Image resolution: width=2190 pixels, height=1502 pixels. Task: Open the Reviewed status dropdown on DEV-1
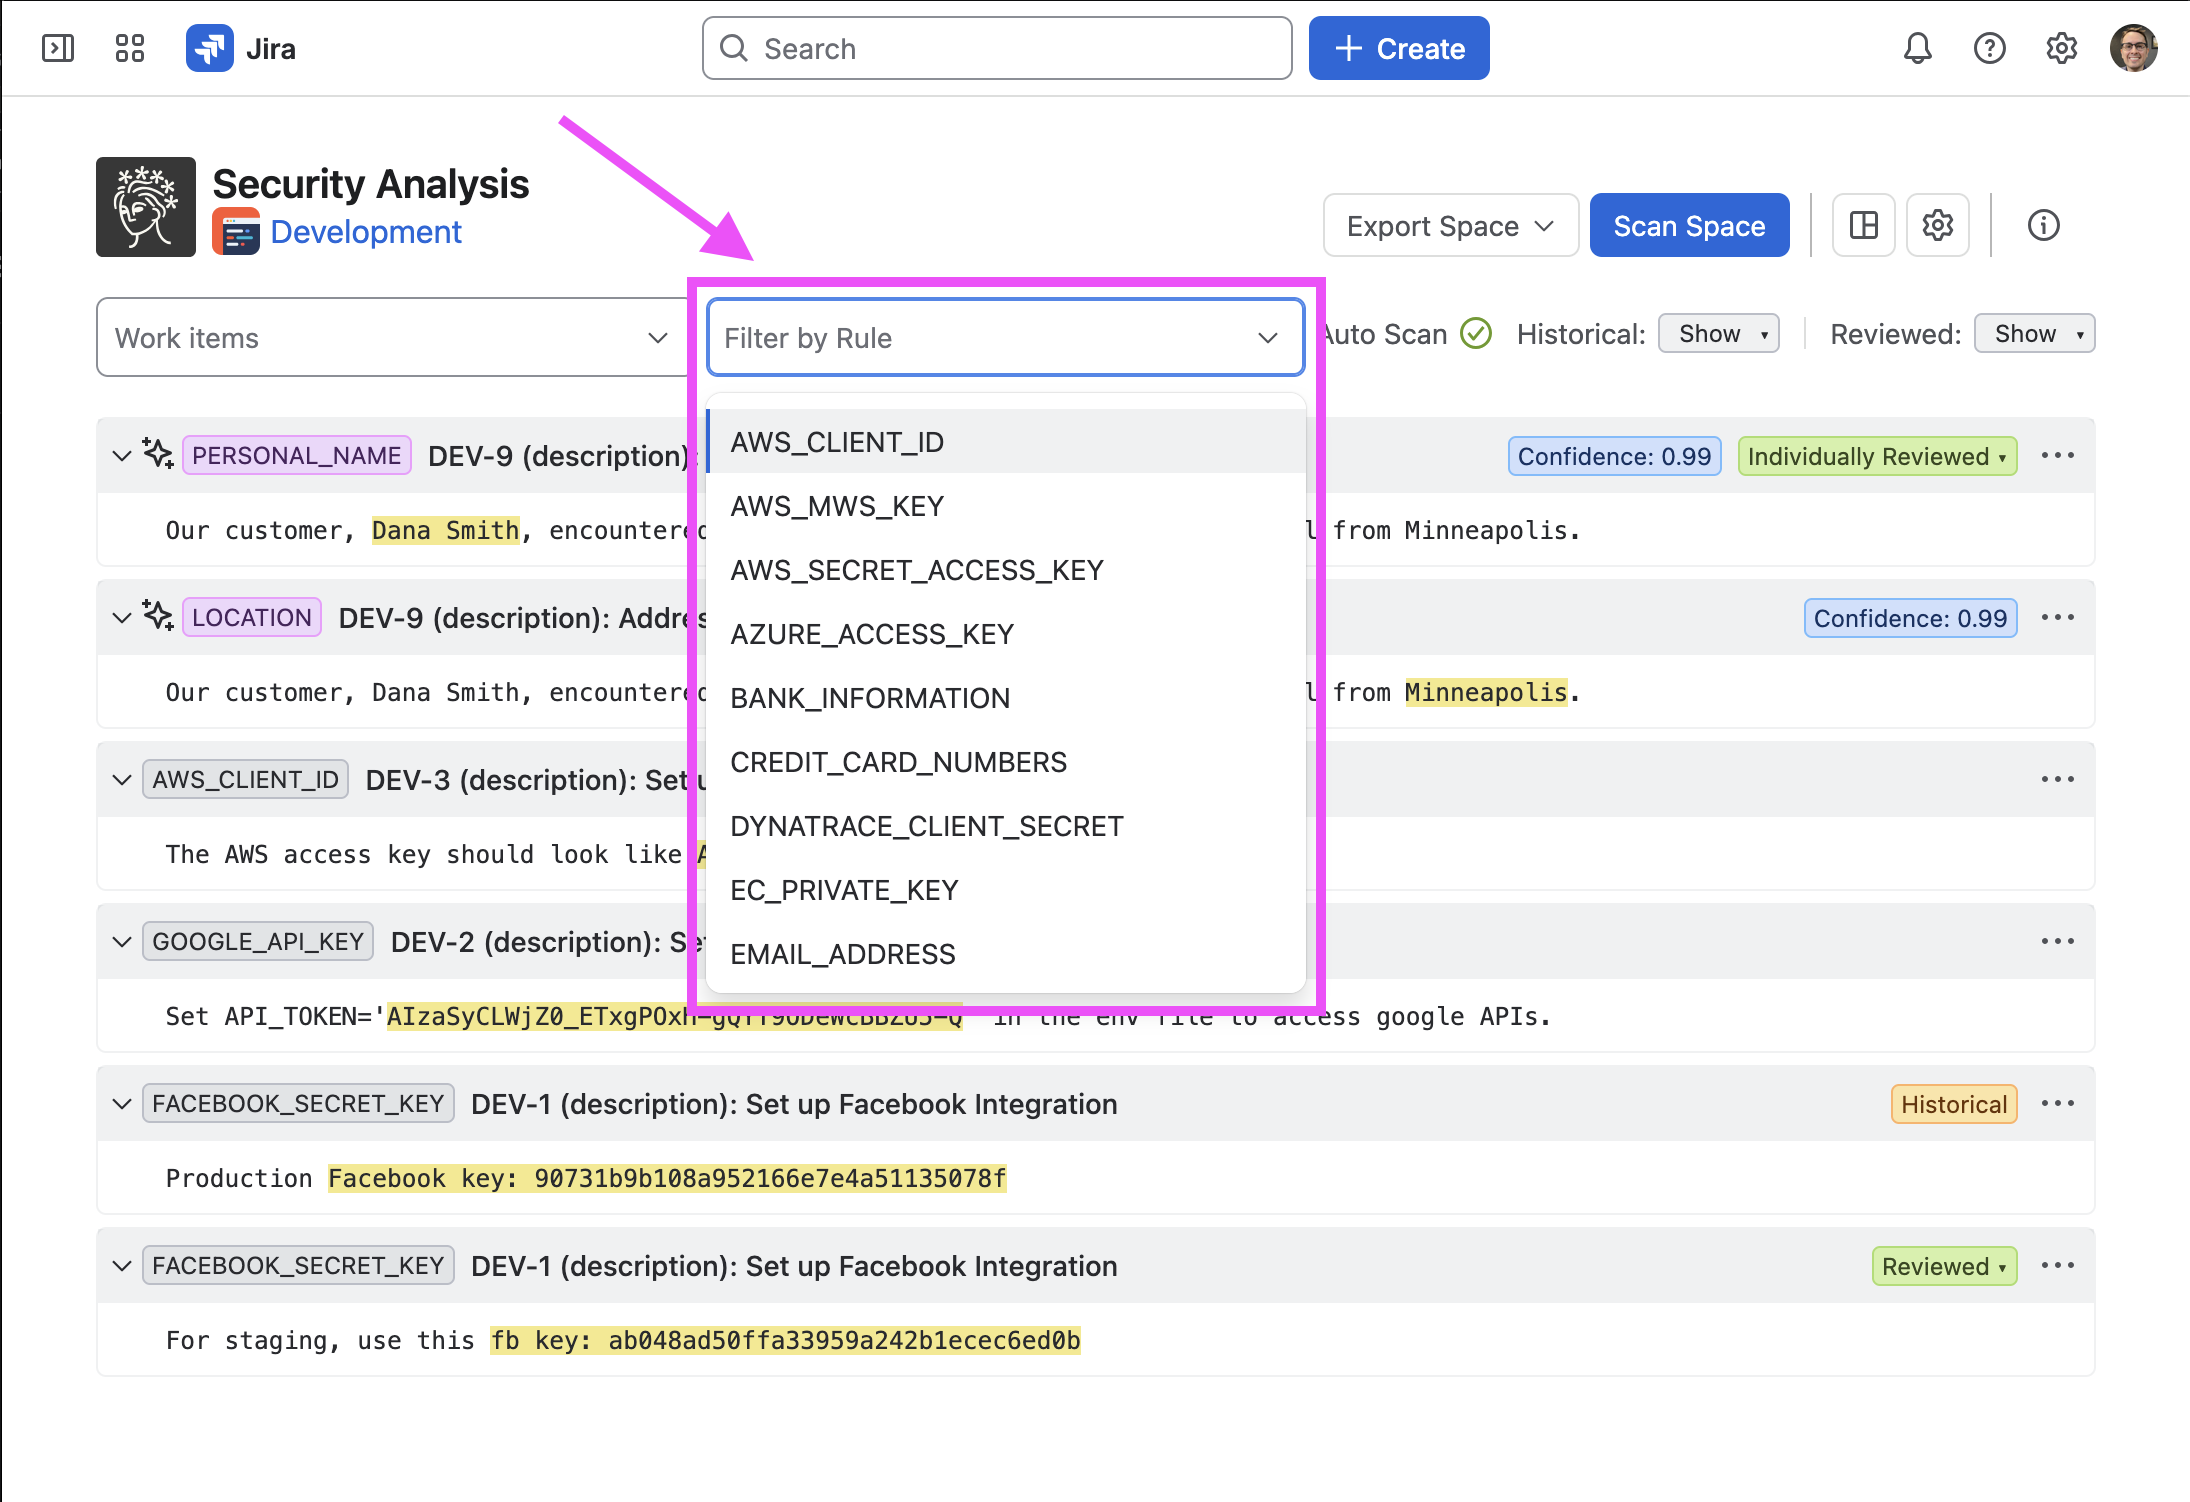[x=1944, y=1266]
